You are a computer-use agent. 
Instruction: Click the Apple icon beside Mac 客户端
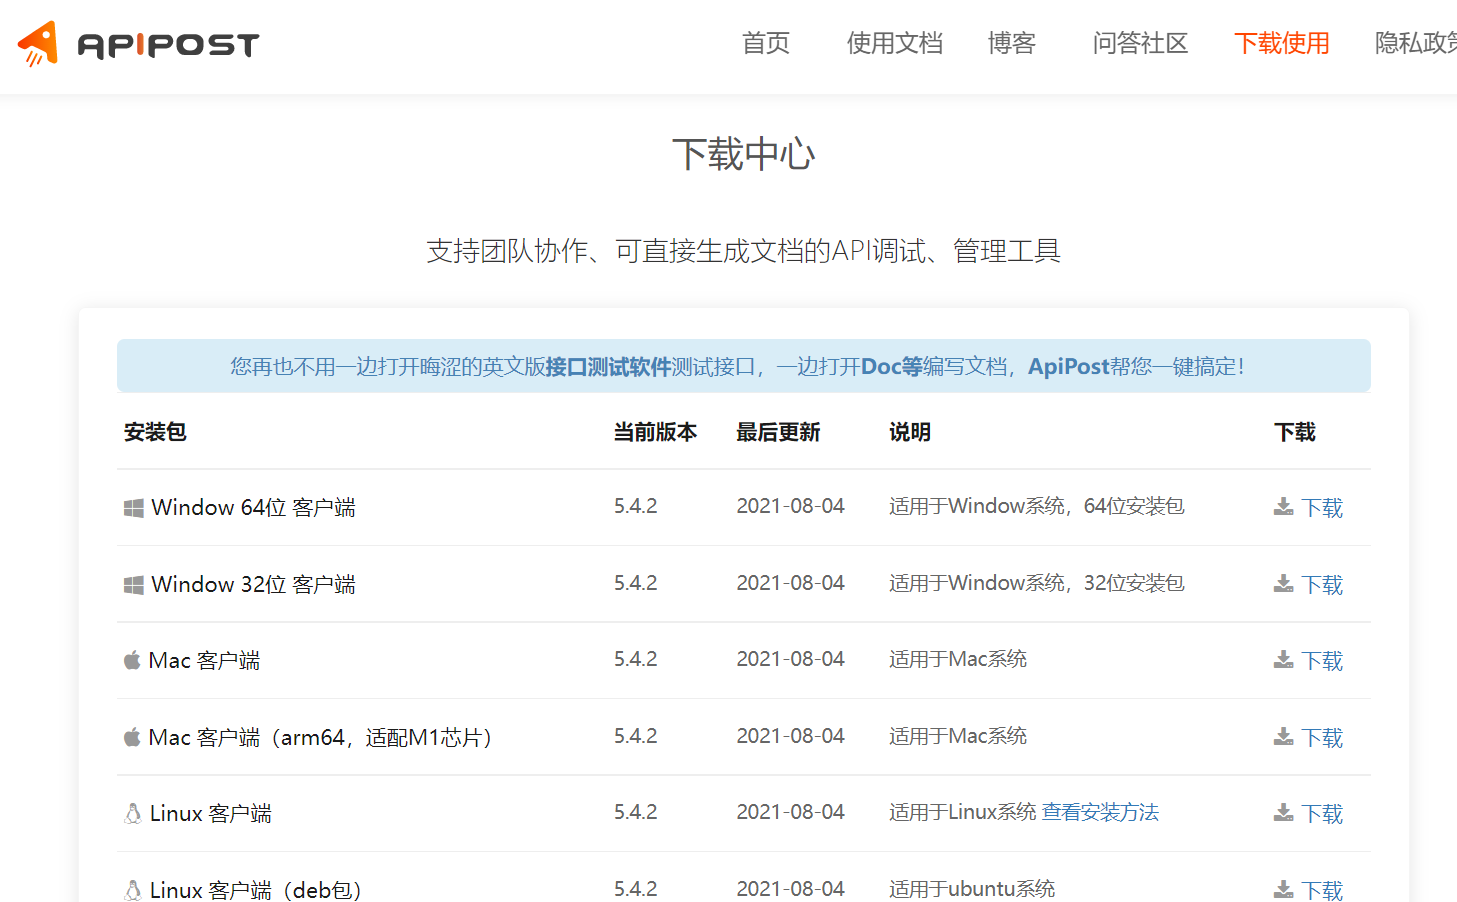(131, 660)
